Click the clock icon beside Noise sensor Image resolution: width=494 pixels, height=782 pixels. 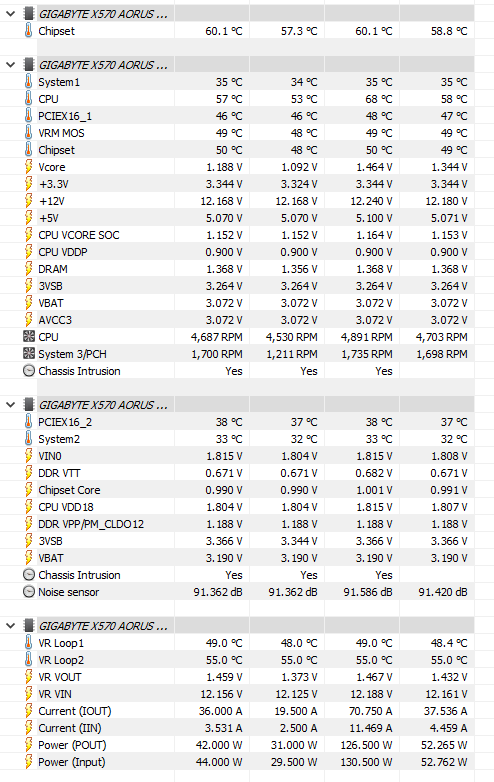click(x=29, y=592)
